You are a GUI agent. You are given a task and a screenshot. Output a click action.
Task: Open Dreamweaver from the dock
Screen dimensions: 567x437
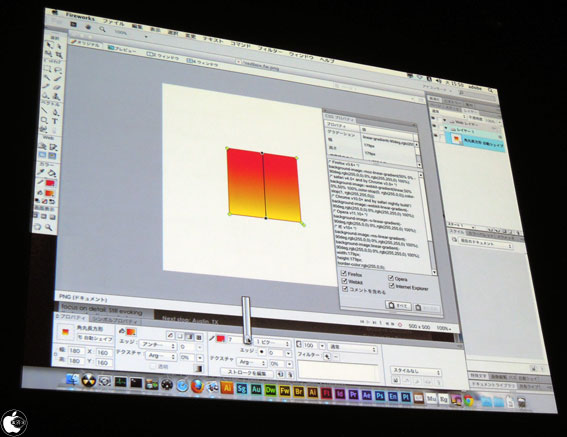pyautogui.click(x=270, y=390)
